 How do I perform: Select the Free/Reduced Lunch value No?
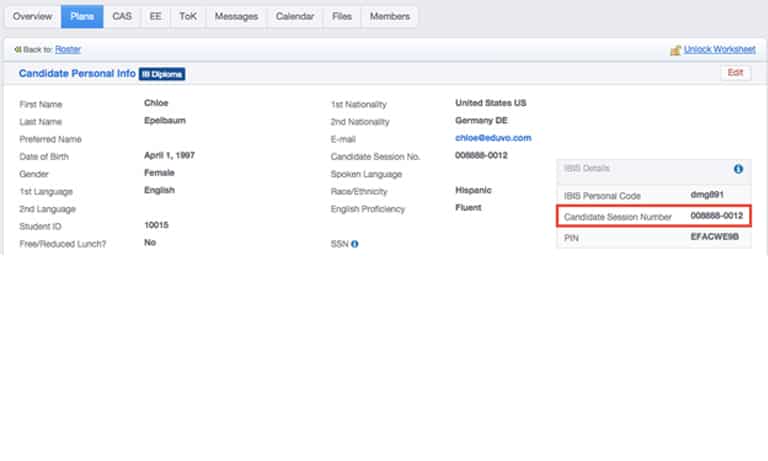[150, 243]
